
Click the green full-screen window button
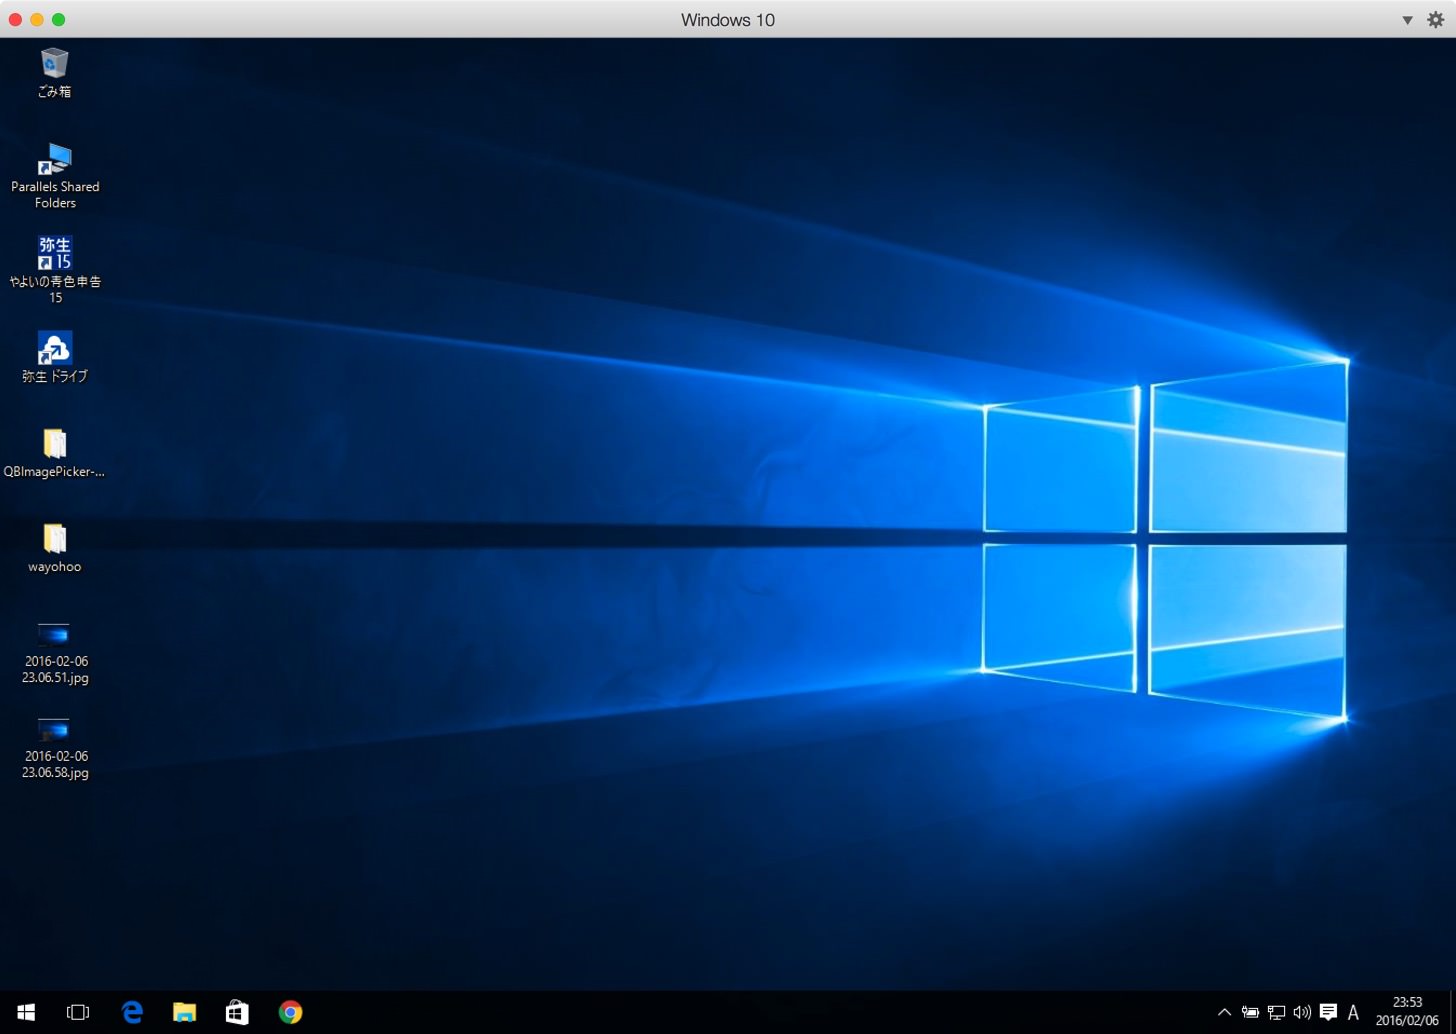click(x=59, y=19)
